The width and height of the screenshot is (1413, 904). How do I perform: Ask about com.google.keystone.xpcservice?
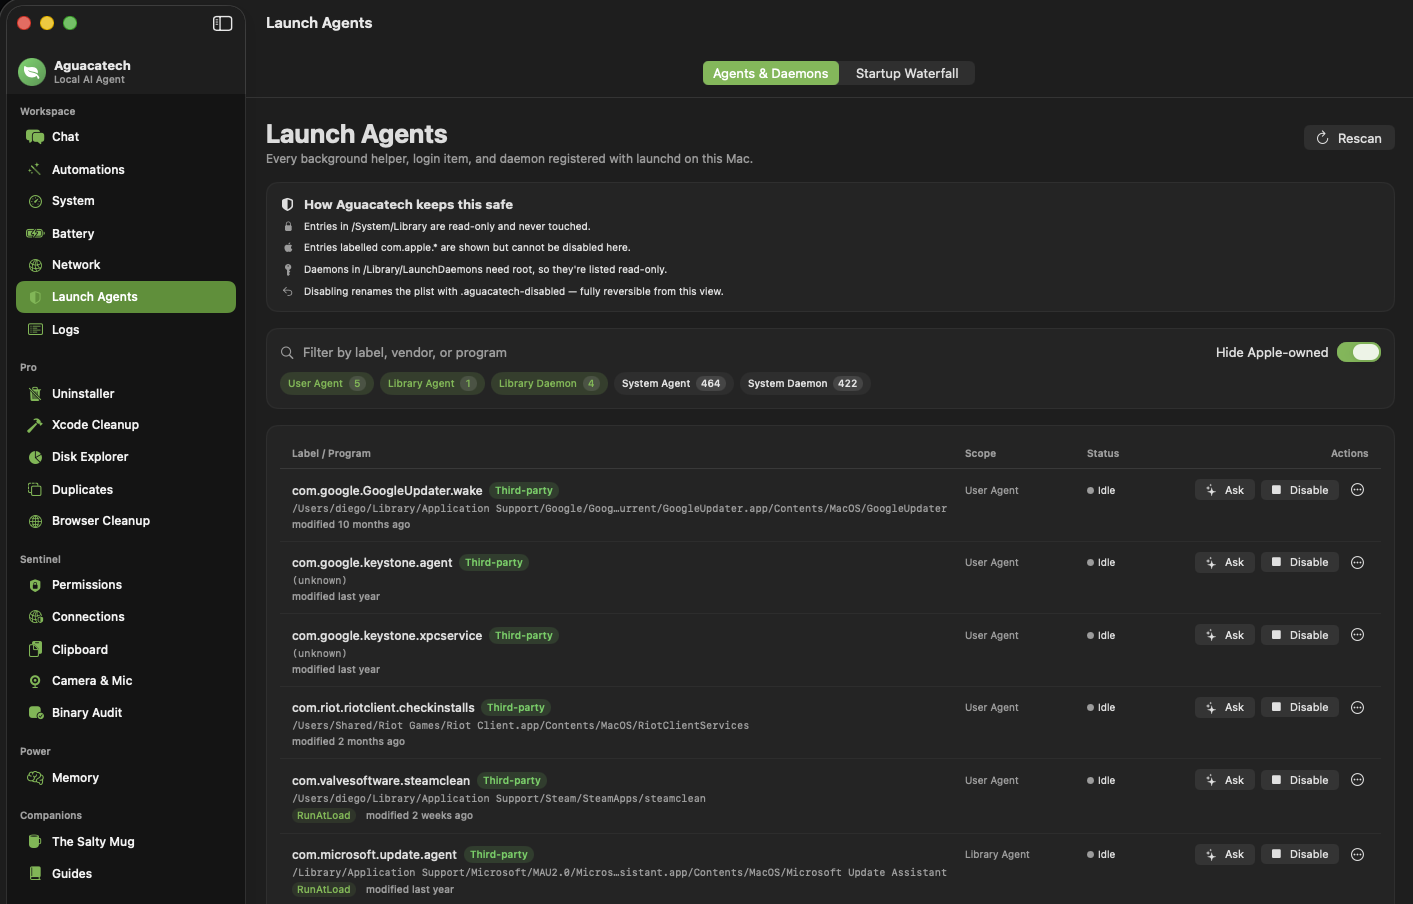pyautogui.click(x=1225, y=636)
